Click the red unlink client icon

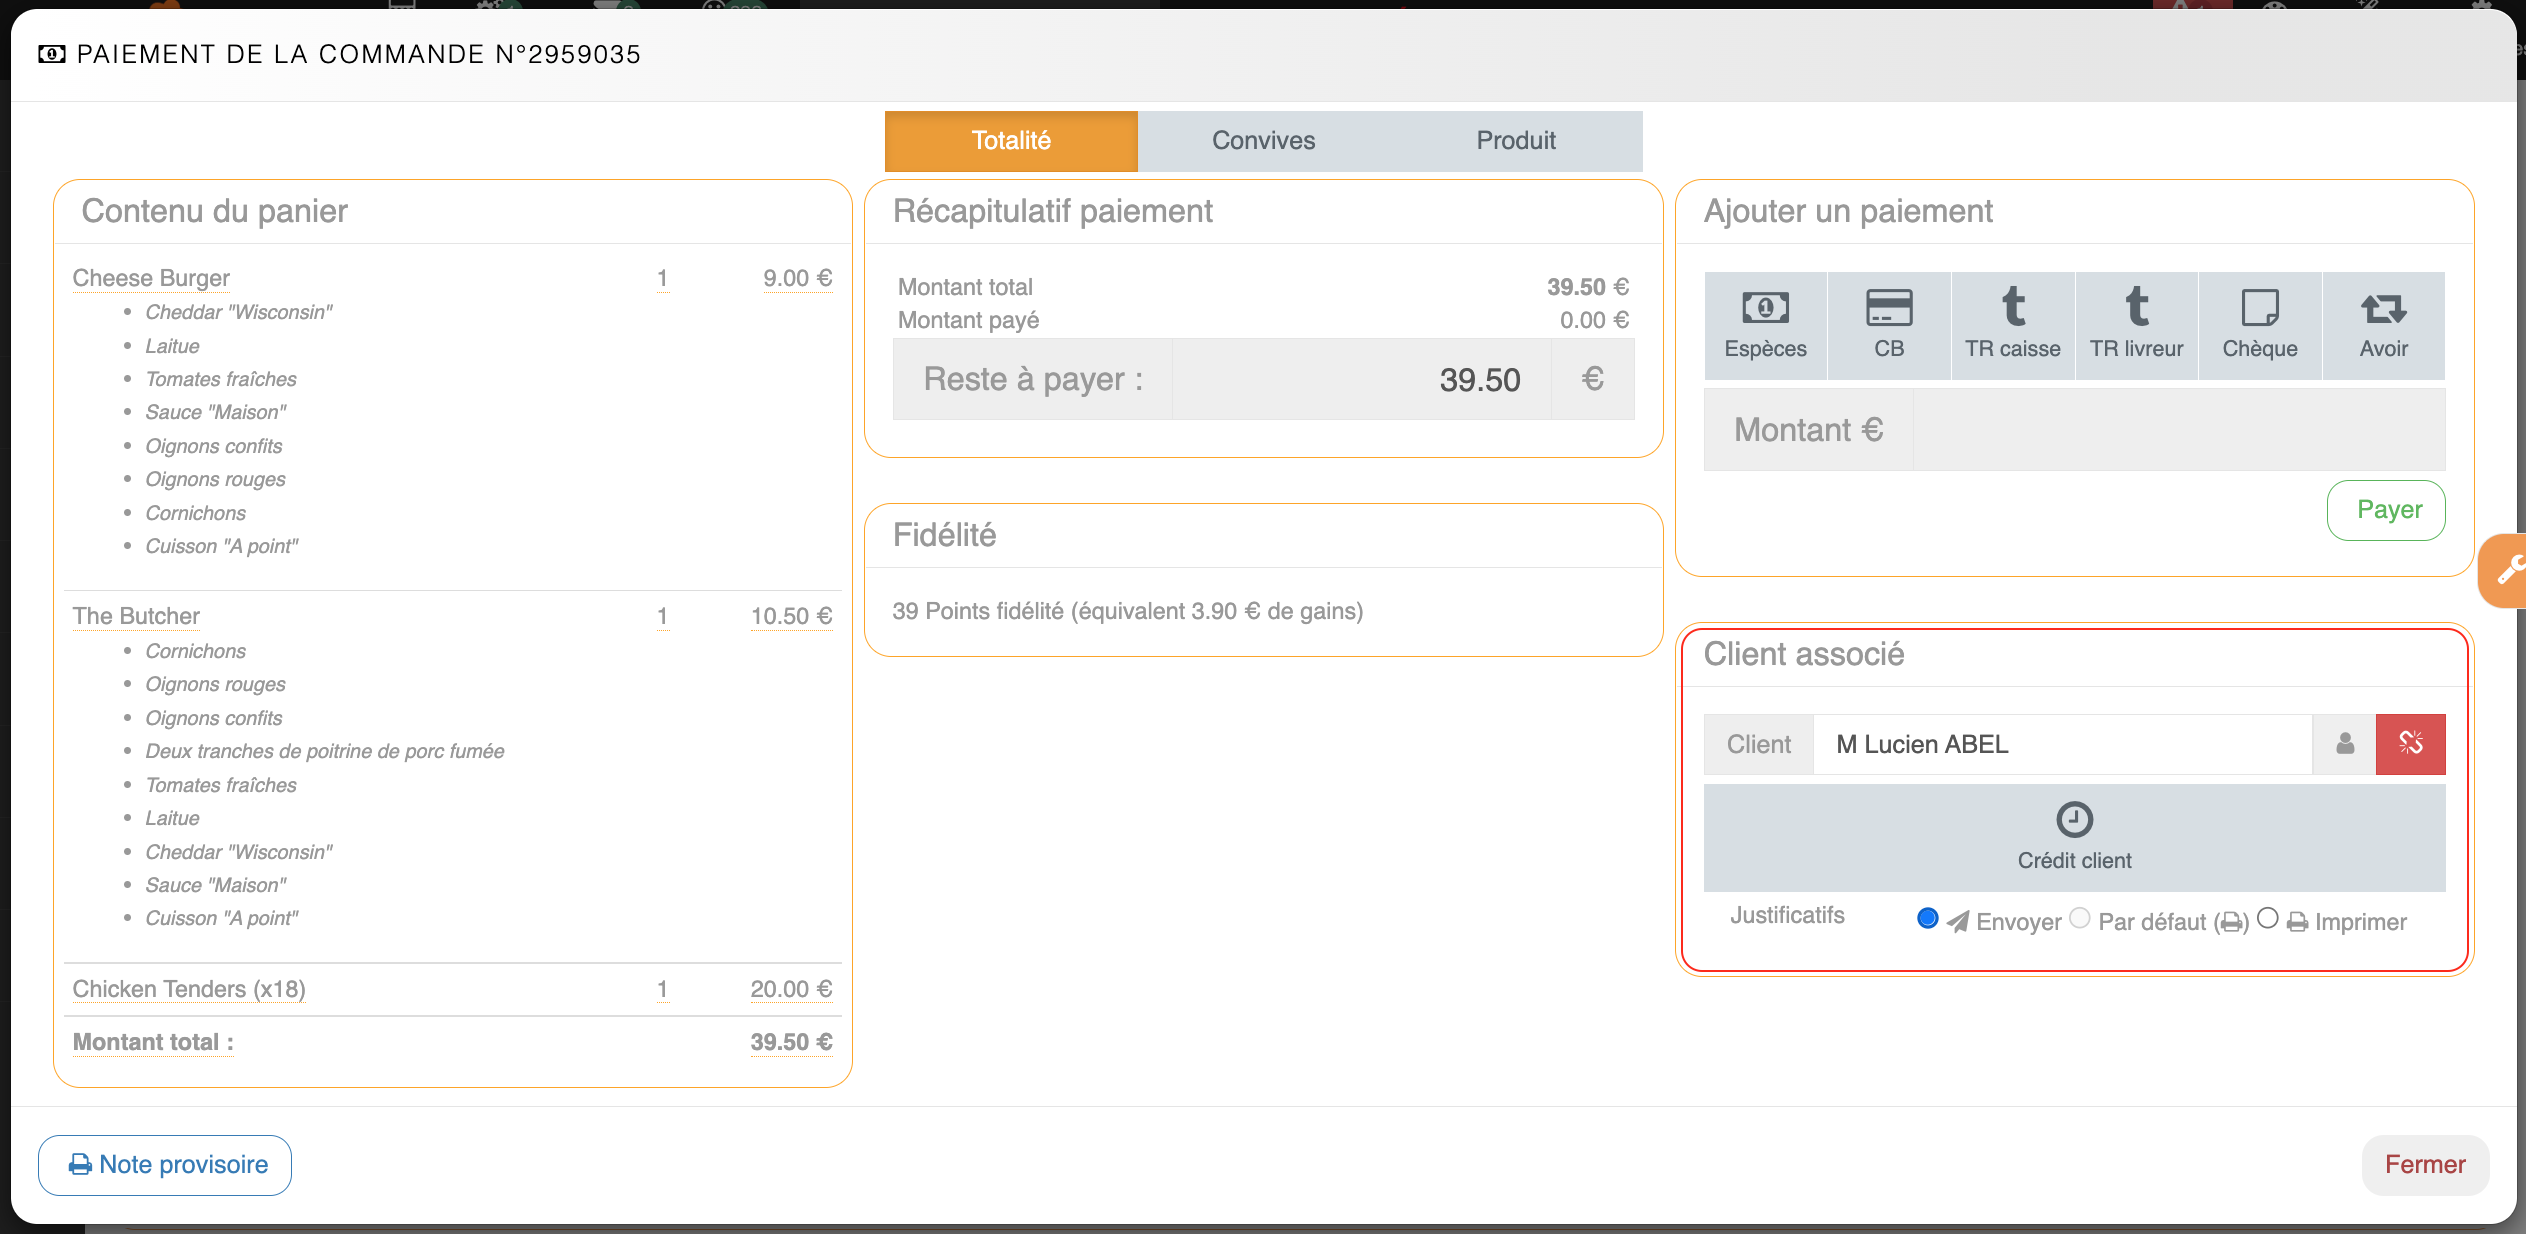pos(2410,744)
